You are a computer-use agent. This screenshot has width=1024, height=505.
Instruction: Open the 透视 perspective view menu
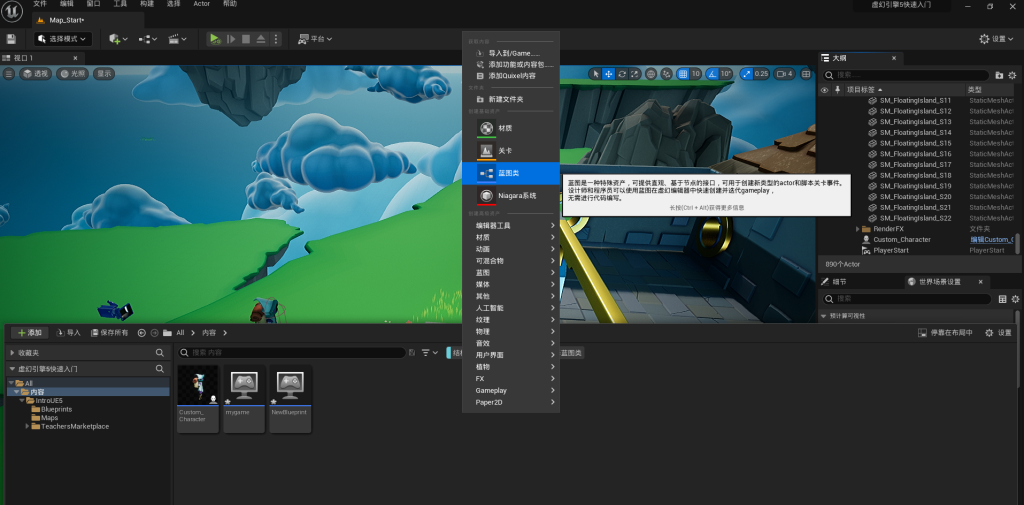(x=36, y=74)
